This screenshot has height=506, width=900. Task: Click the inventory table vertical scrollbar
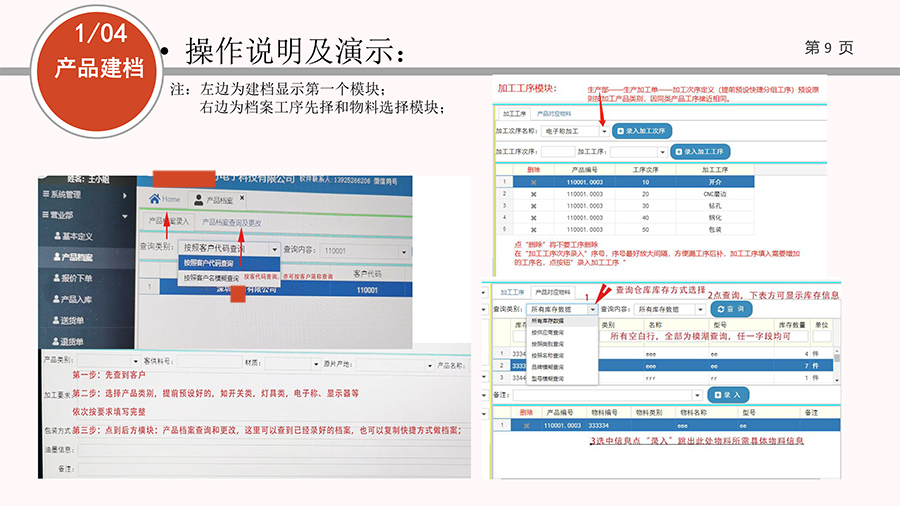[x=837, y=365]
